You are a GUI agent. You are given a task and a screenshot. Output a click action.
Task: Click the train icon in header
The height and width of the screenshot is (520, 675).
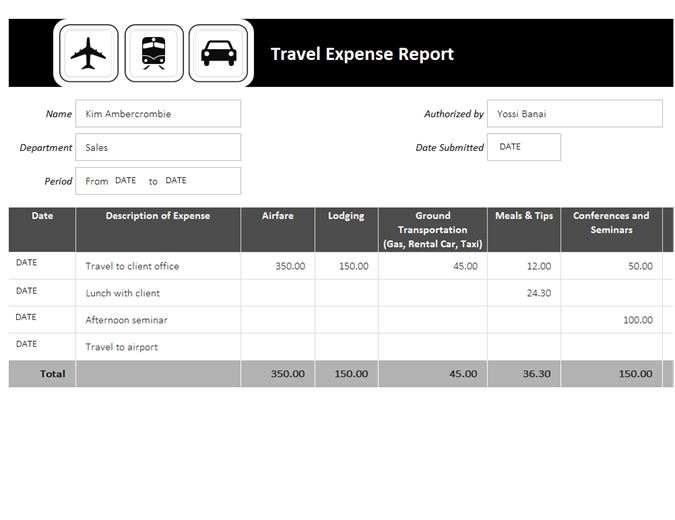click(x=154, y=53)
